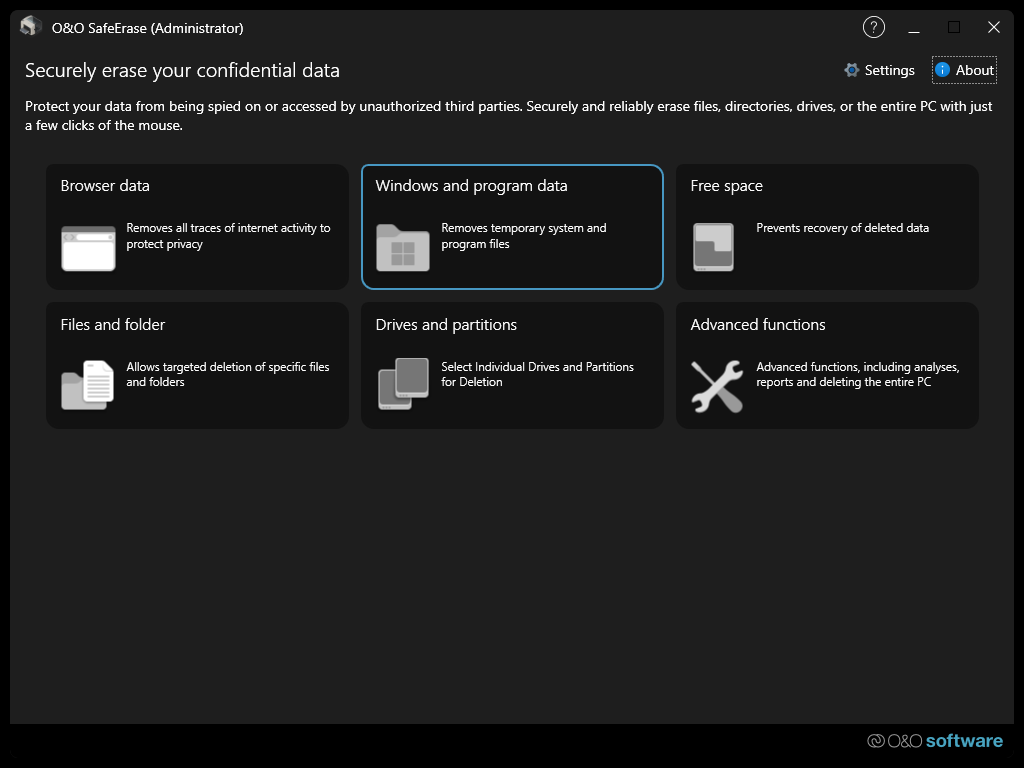Image resolution: width=1024 pixels, height=768 pixels.
Task: Close the SafeErase window
Action: click(993, 27)
